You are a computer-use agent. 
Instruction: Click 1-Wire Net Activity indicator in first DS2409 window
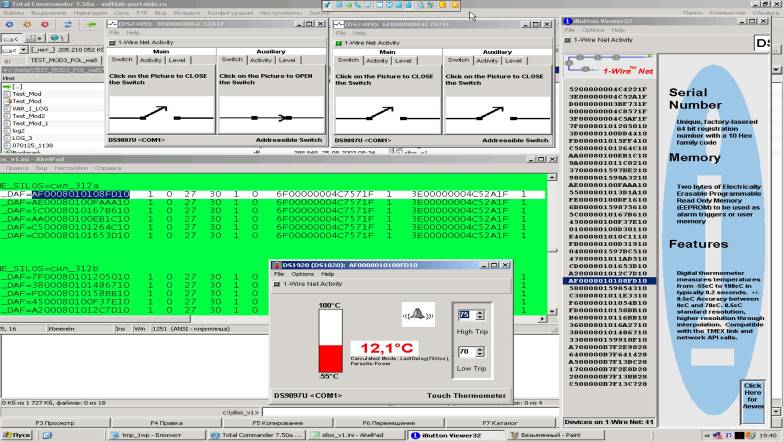pos(112,43)
